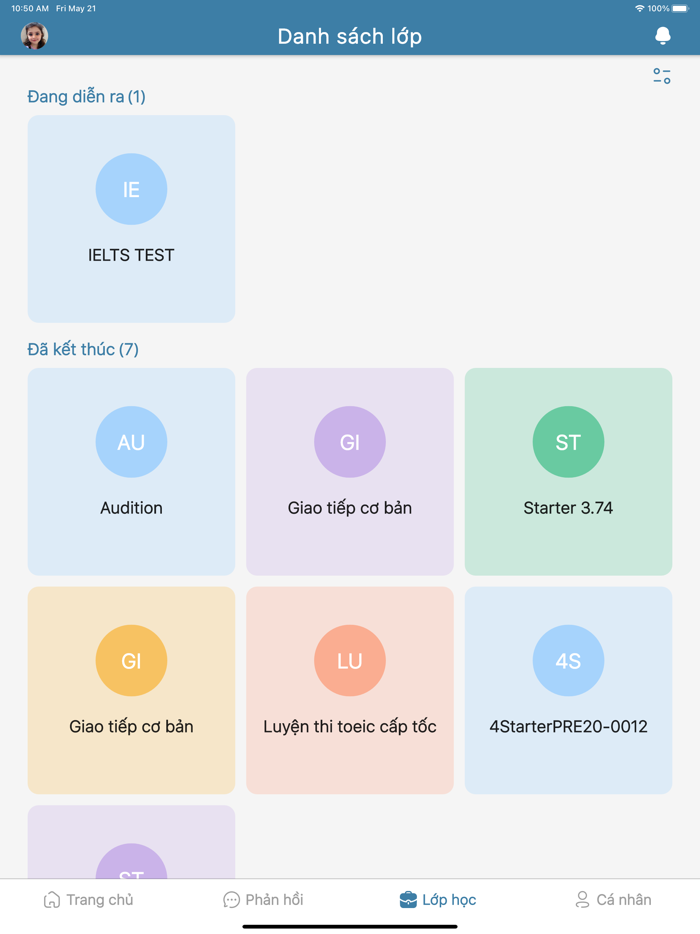The width and height of the screenshot is (700, 934).
Task: Open Luyện thi toeic cấp tốc class
Action: 349,727
